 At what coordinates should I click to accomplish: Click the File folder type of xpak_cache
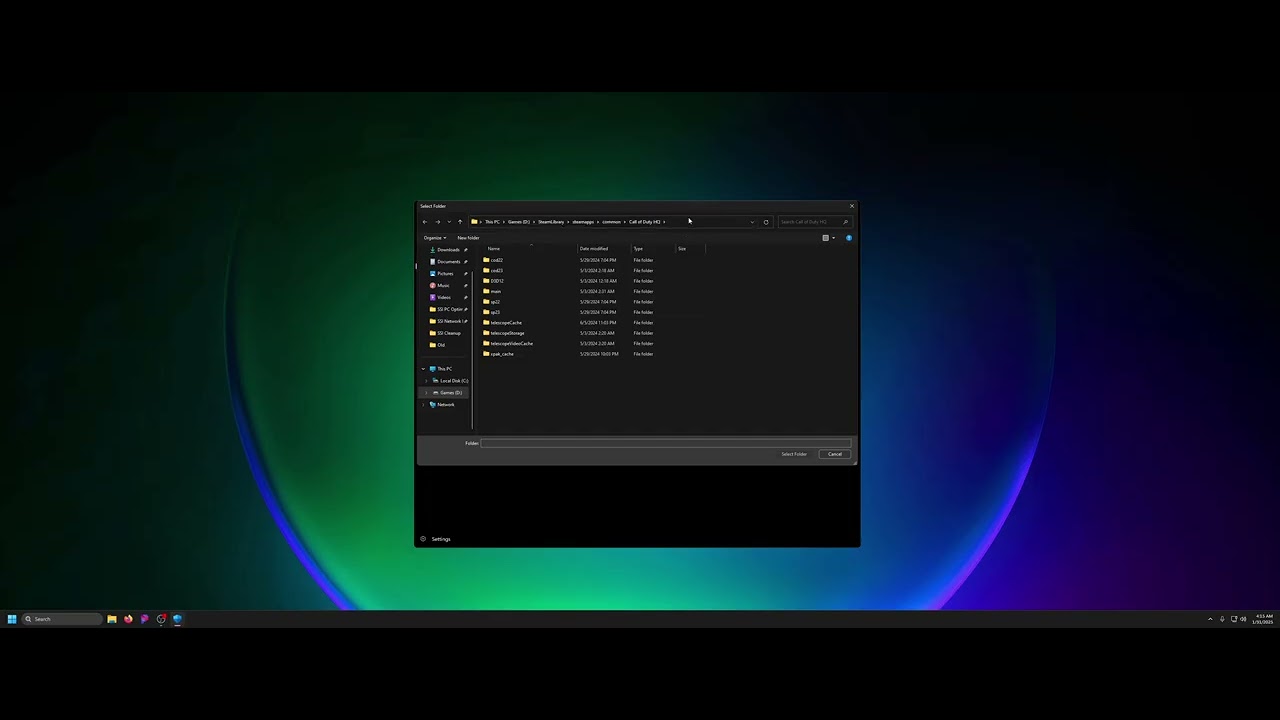pos(643,354)
